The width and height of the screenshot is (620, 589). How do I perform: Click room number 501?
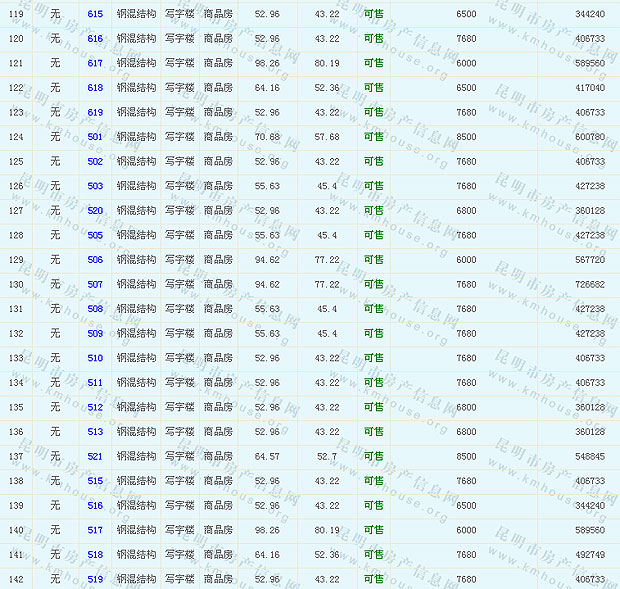click(x=95, y=137)
